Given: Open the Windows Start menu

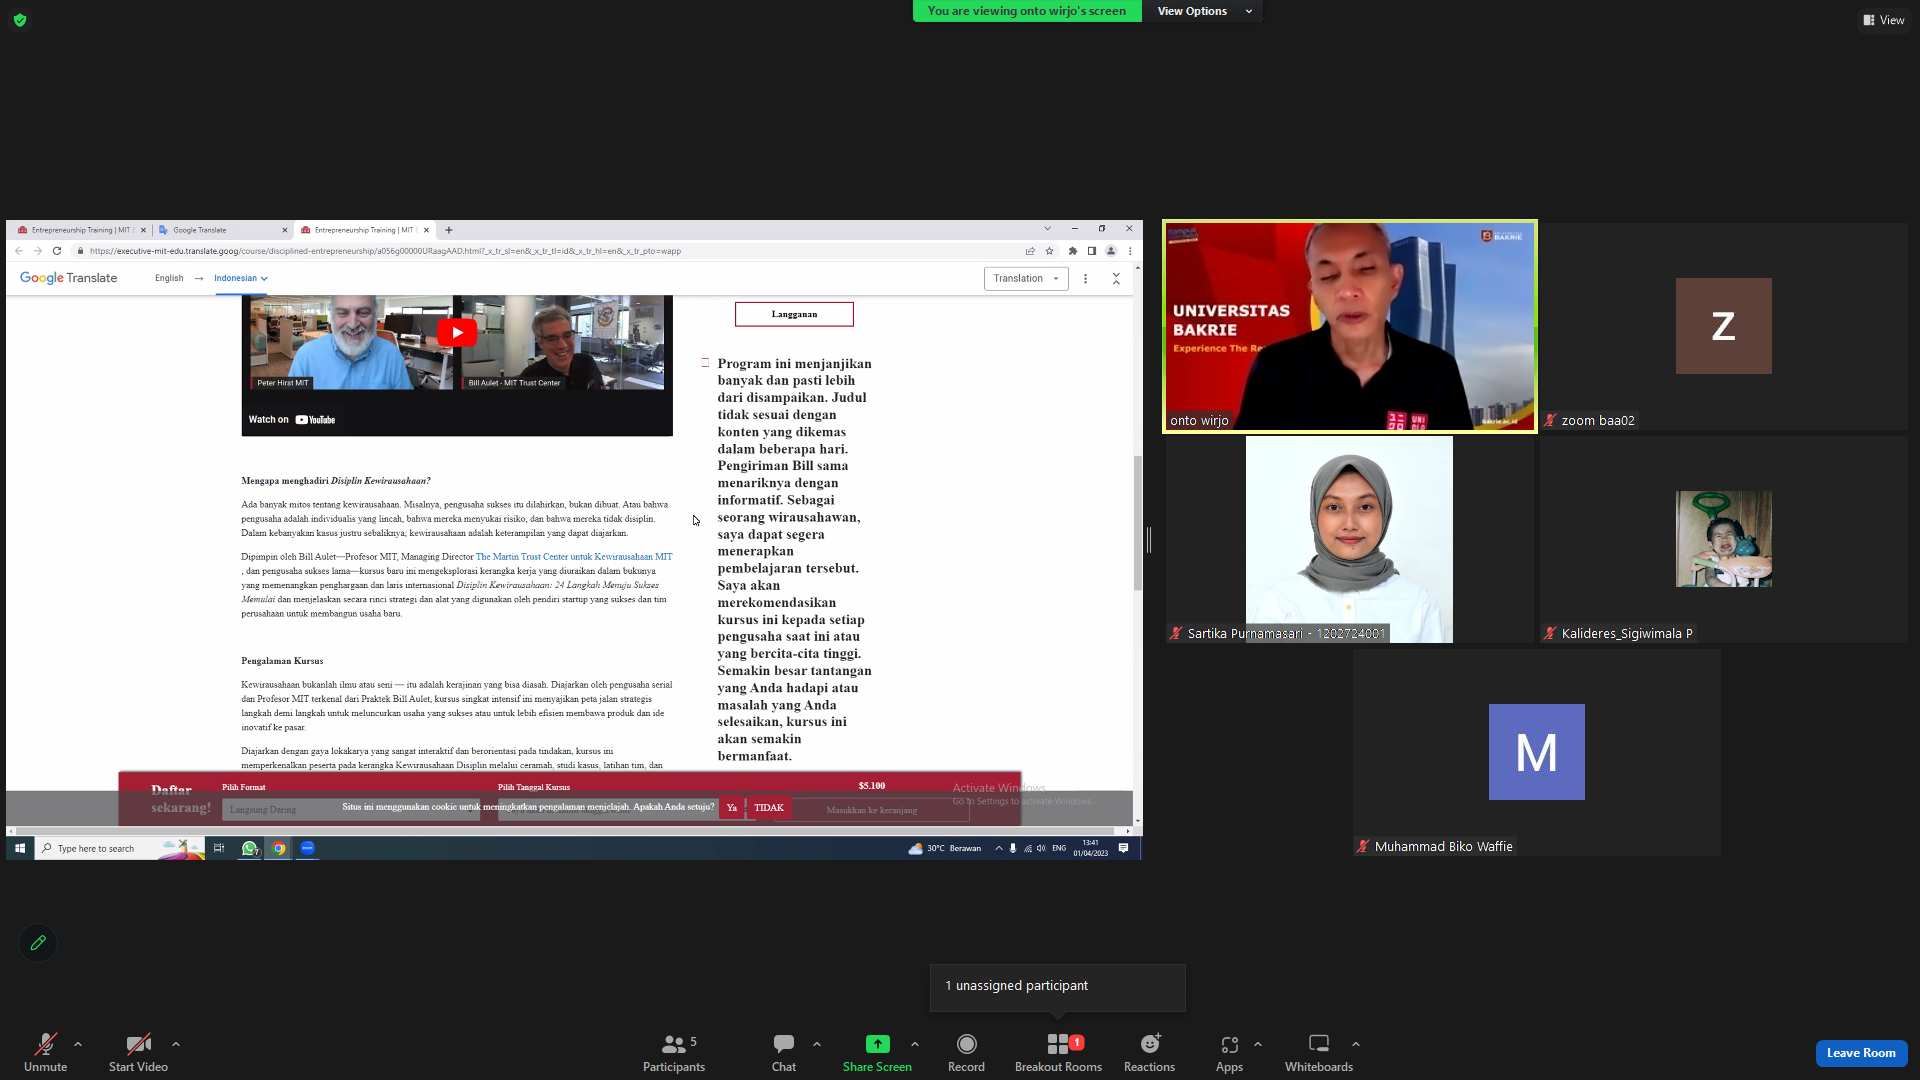Looking at the screenshot, I should (x=20, y=848).
